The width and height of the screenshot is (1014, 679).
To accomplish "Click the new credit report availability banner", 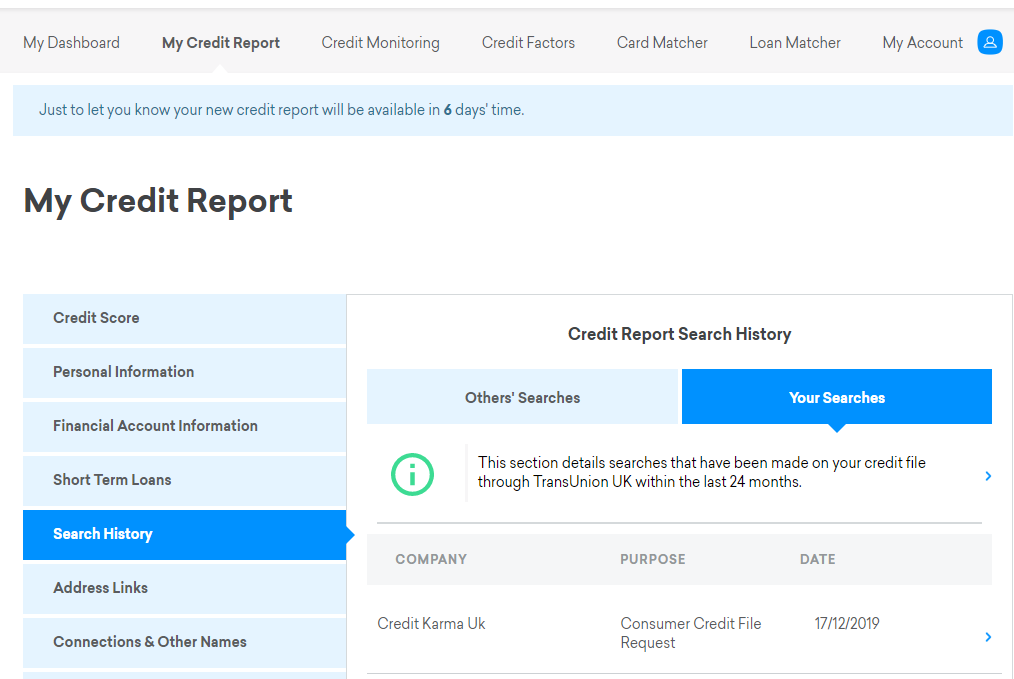I will [513, 110].
